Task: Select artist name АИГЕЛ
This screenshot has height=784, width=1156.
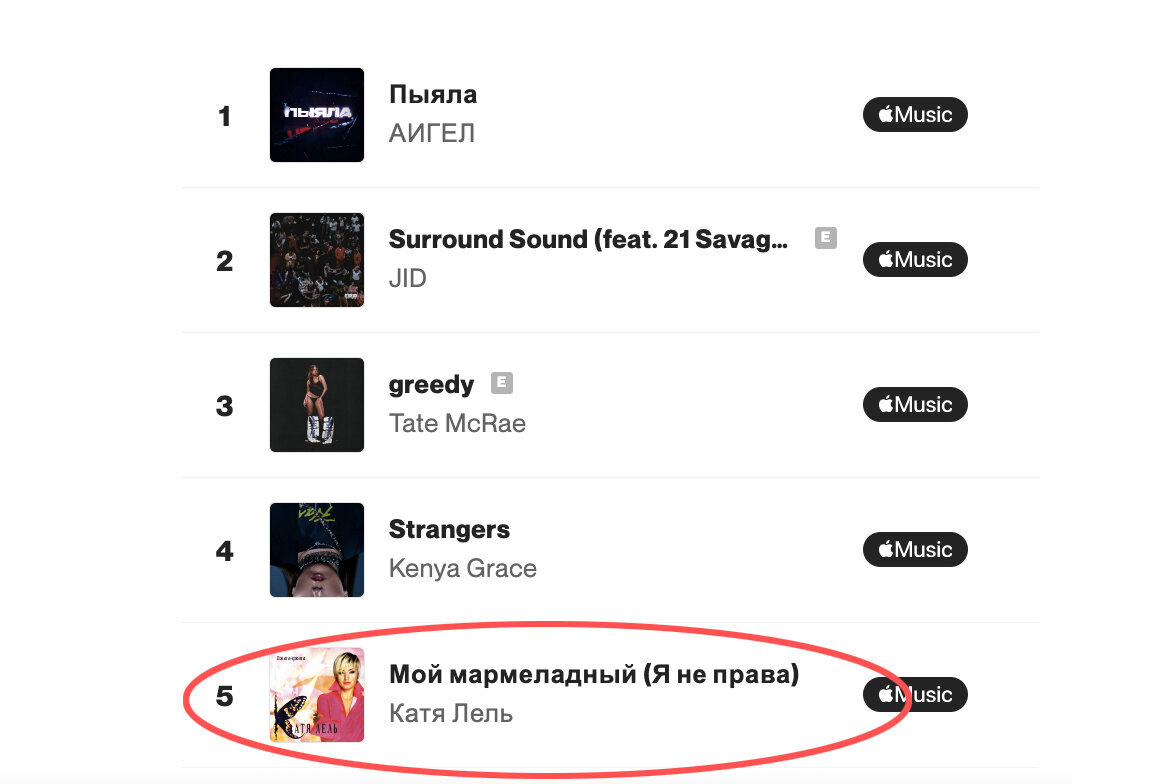Action: (x=432, y=133)
